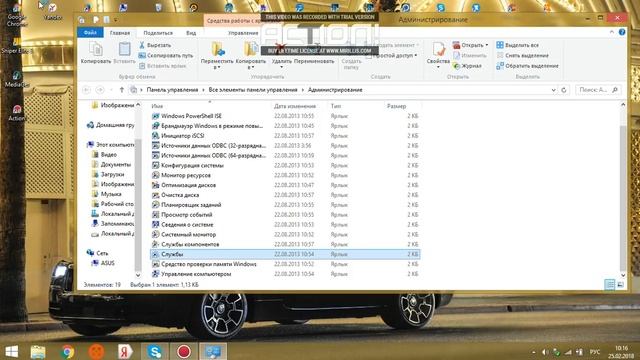Open Видео in the navigation pane
The image size is (640, 360).
point(109,155)
